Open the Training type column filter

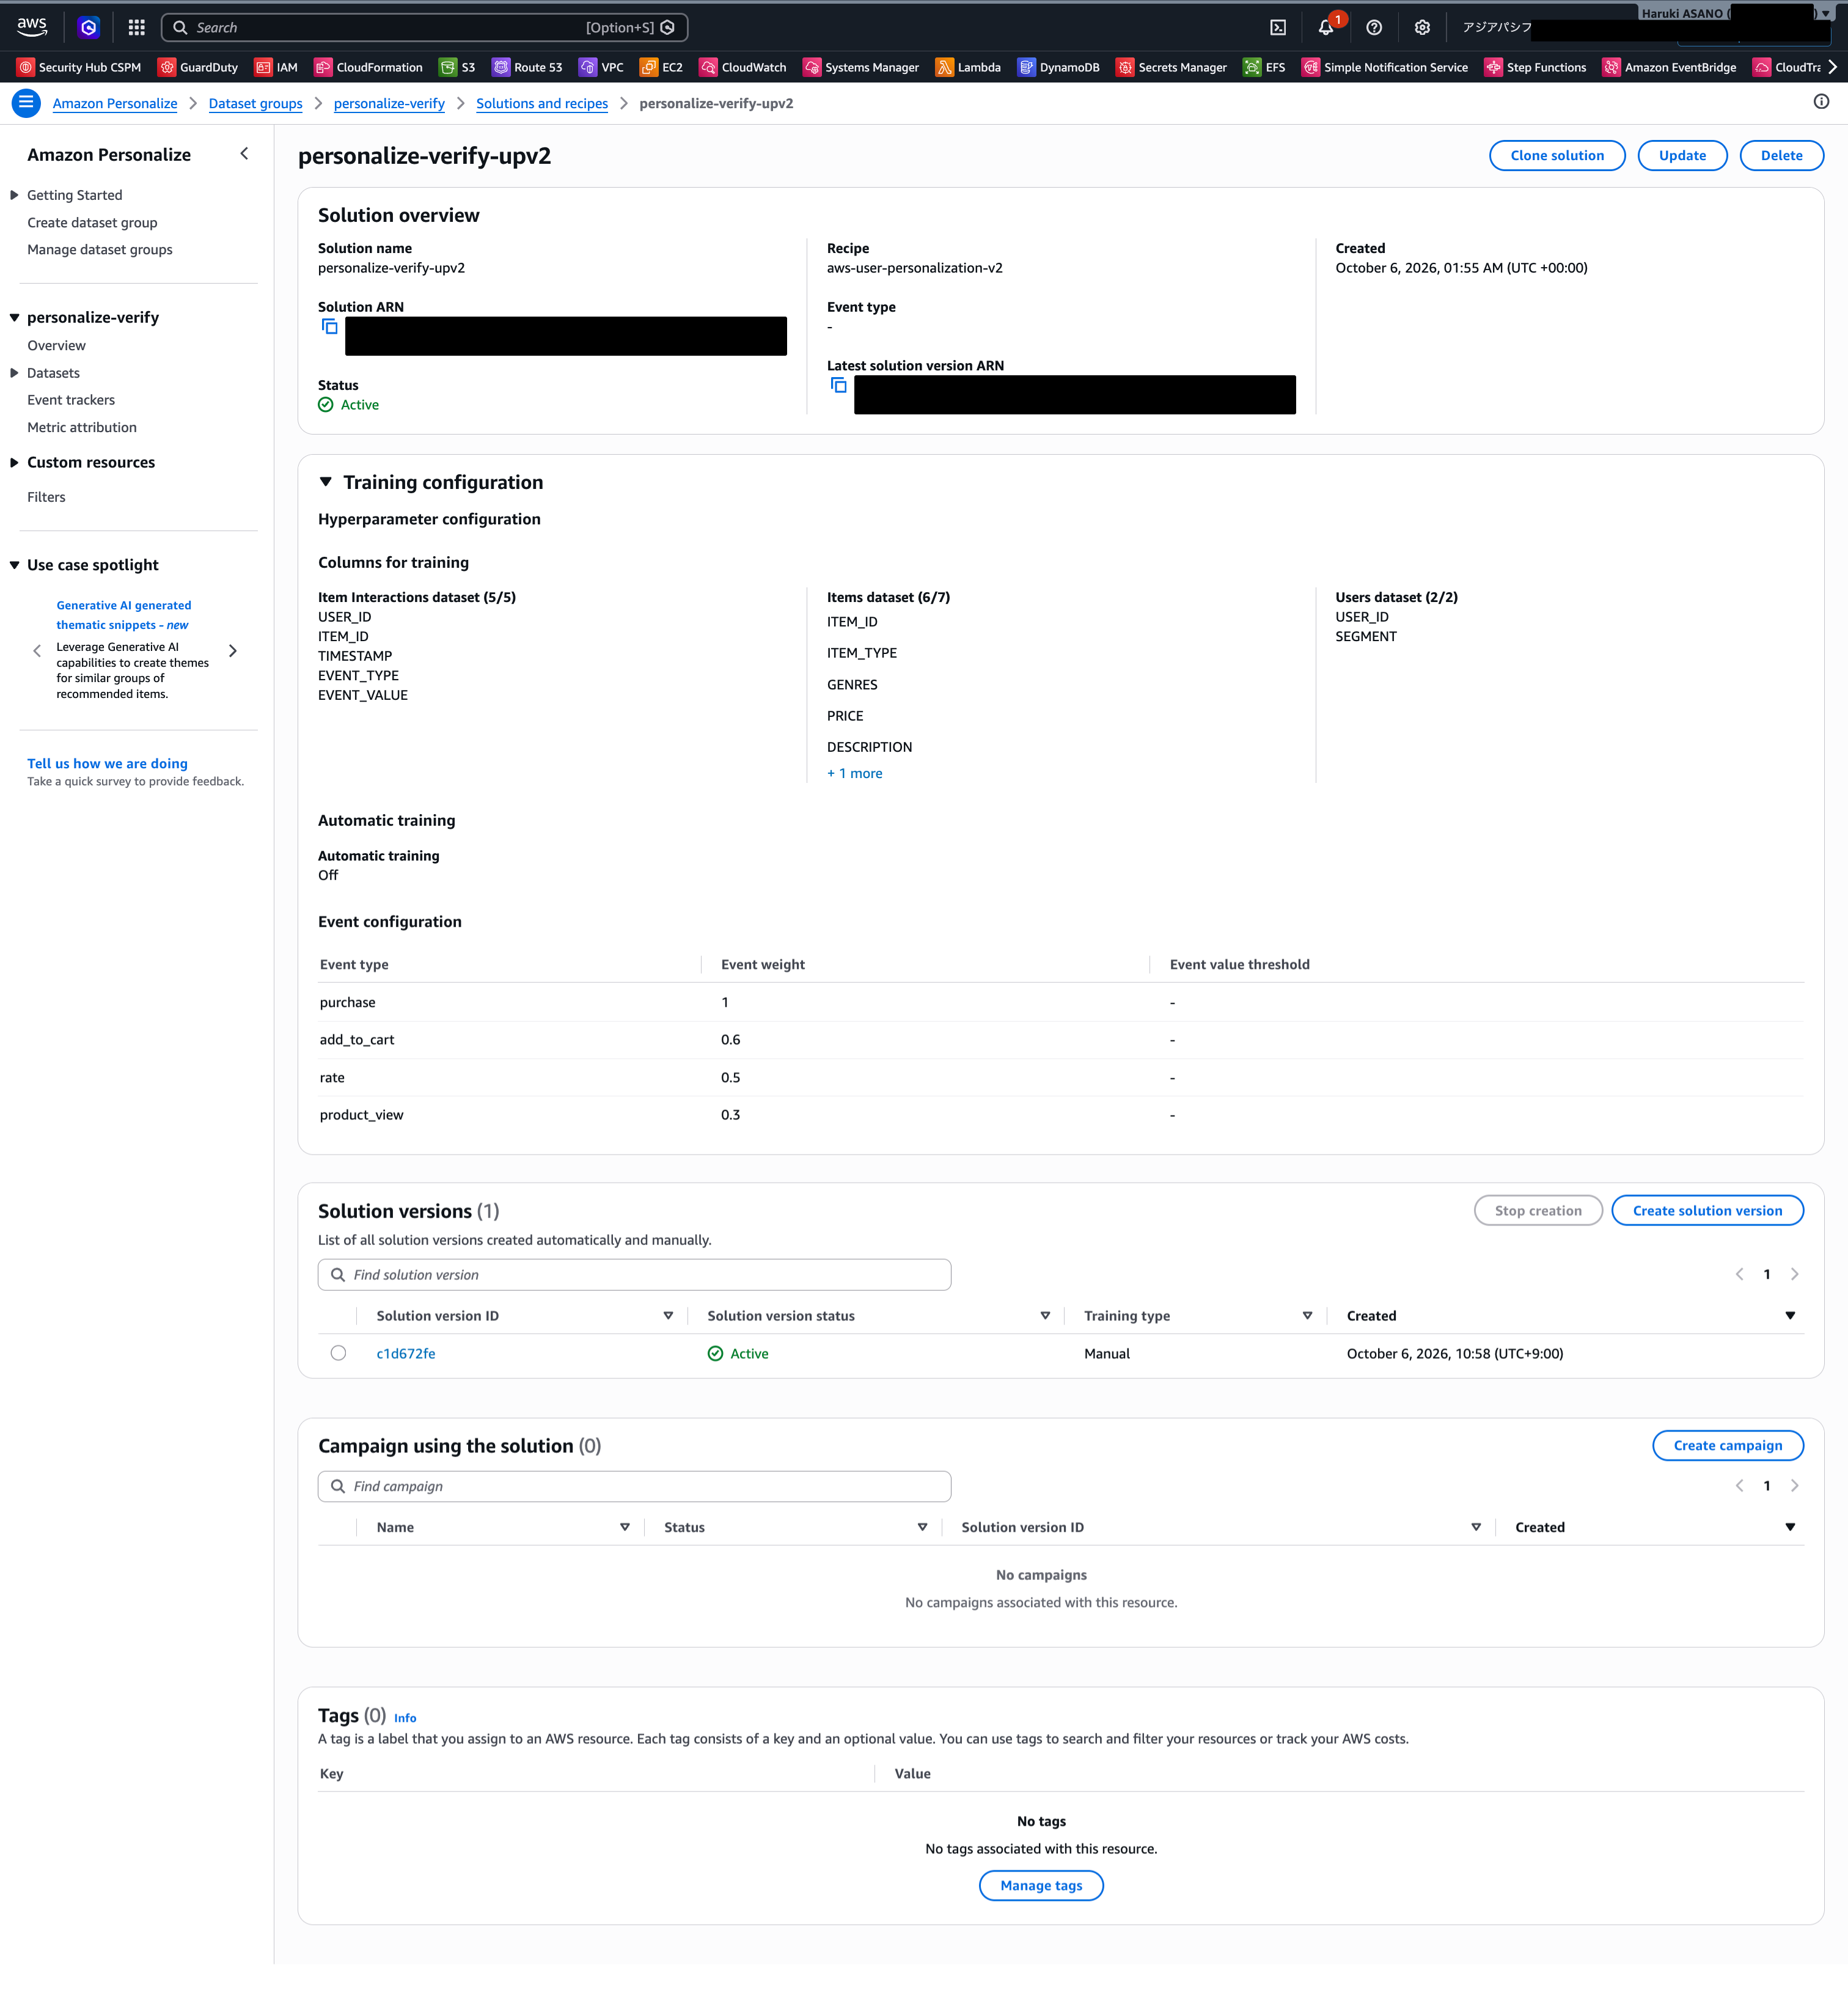(1307, 1316)
